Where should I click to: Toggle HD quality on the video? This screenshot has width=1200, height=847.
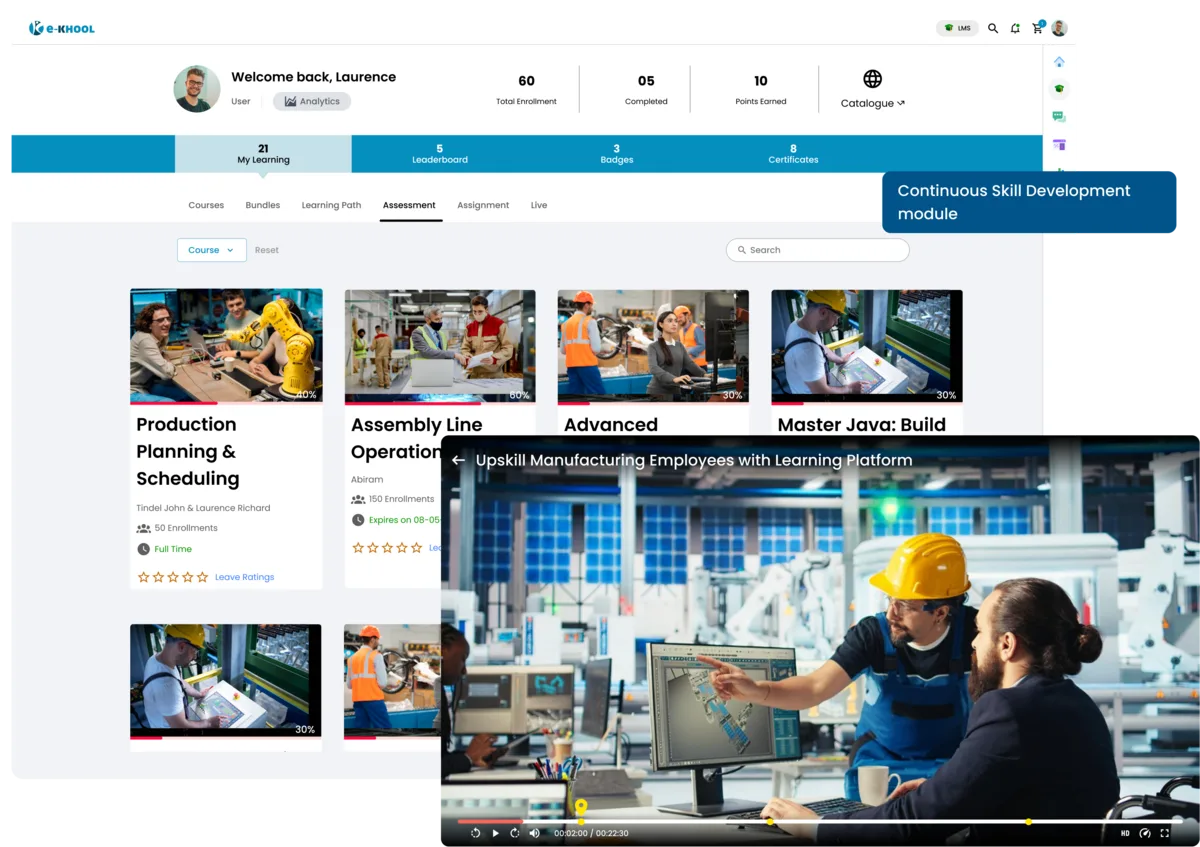(x=1124, y=832)
